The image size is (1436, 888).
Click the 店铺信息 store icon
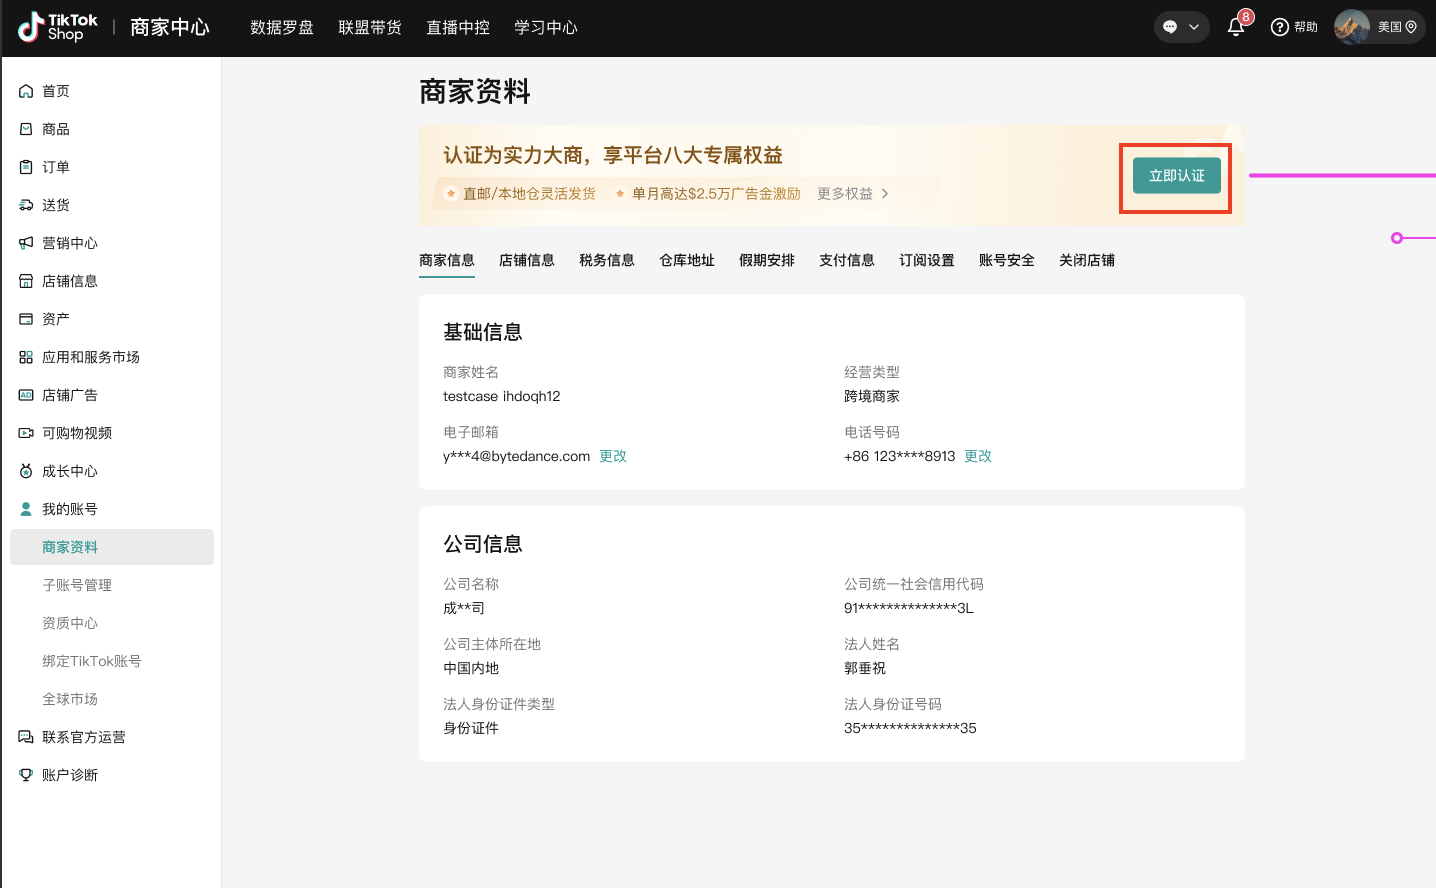26,281
